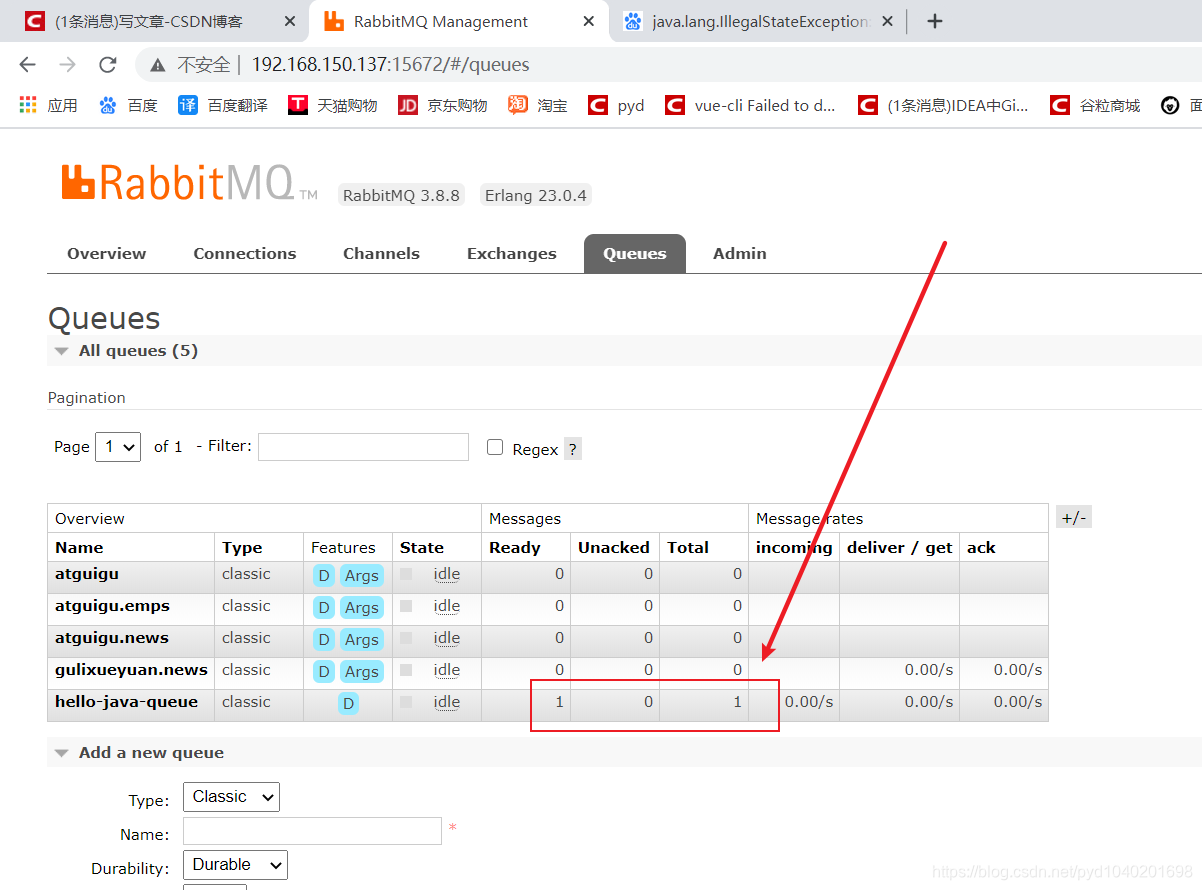Click the not-secure warning icon in address bar
The height and width of the screenshot is (890, 1202).
tap(157, 65)
